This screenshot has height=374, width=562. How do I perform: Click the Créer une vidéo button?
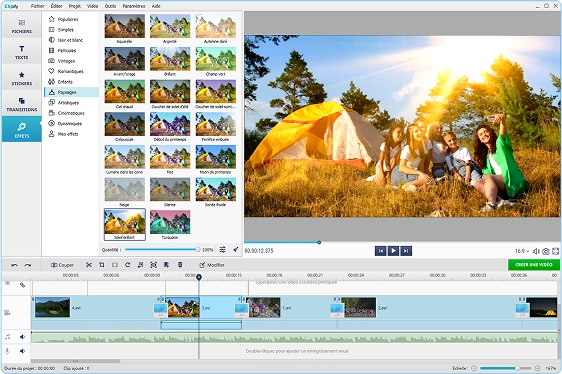(x=534, y=265)
